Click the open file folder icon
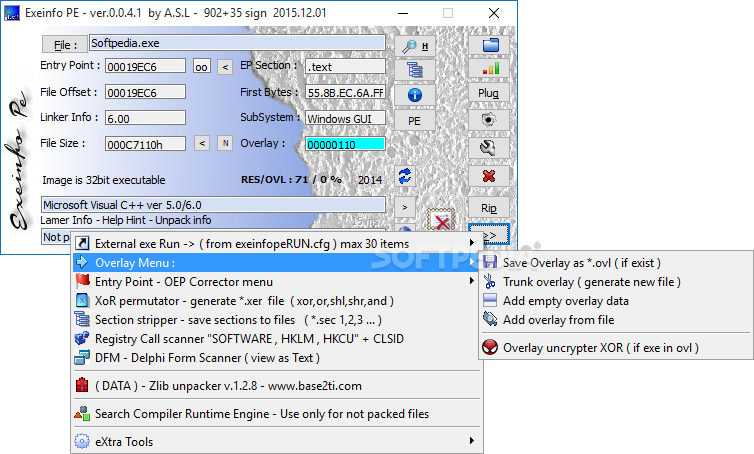 pos(489,45)
